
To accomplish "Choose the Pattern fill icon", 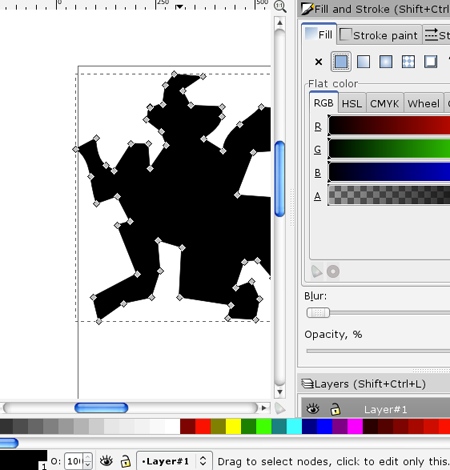I will (408, 62).
